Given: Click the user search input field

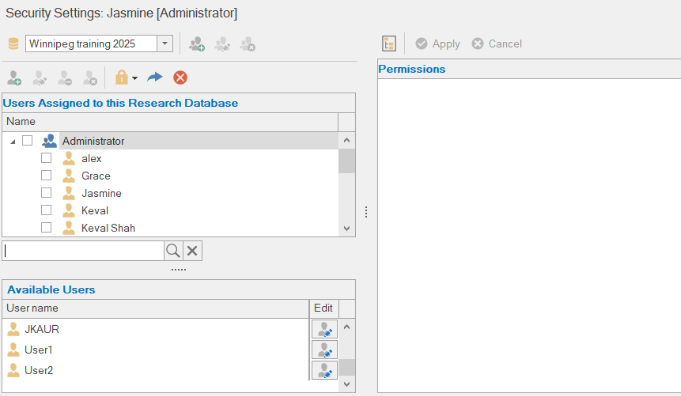Looking at the screenshot, I should pos(83,251).
